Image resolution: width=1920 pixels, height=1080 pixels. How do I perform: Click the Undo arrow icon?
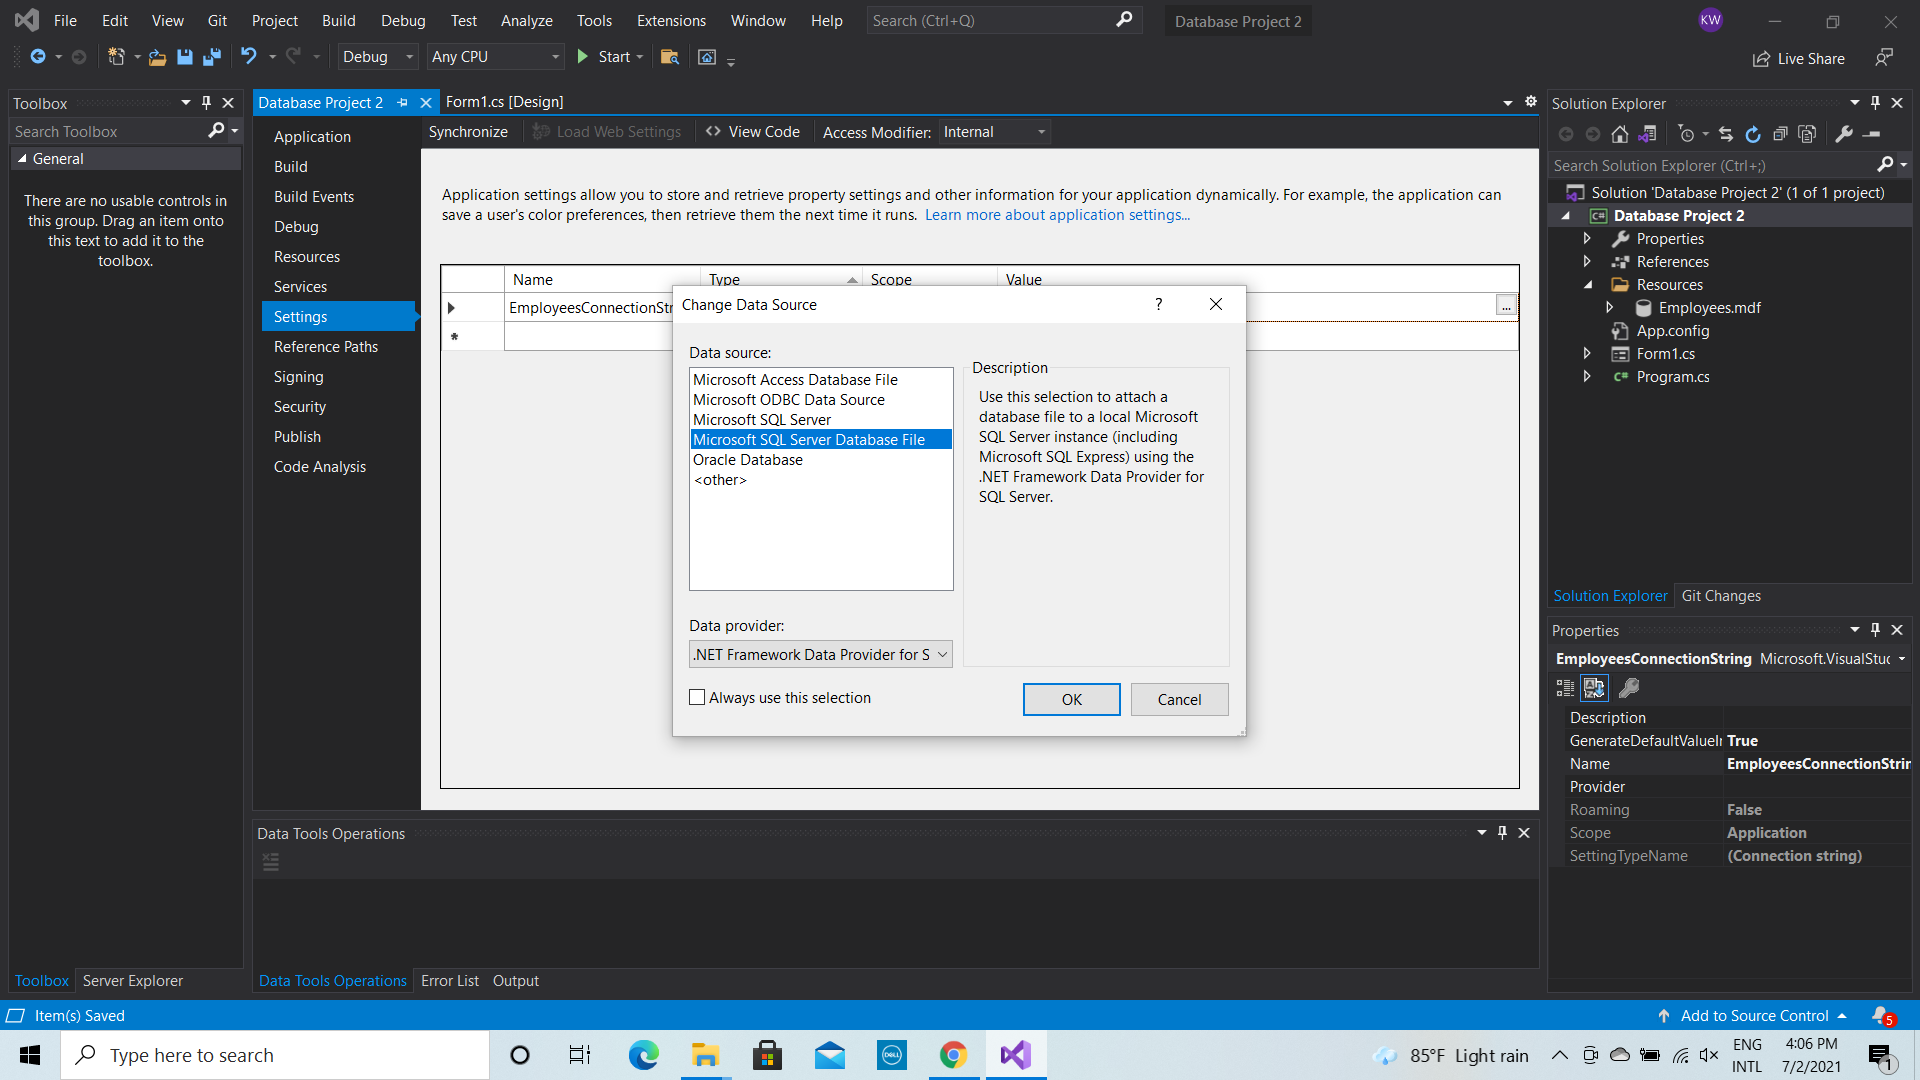(x=249, y=57)
